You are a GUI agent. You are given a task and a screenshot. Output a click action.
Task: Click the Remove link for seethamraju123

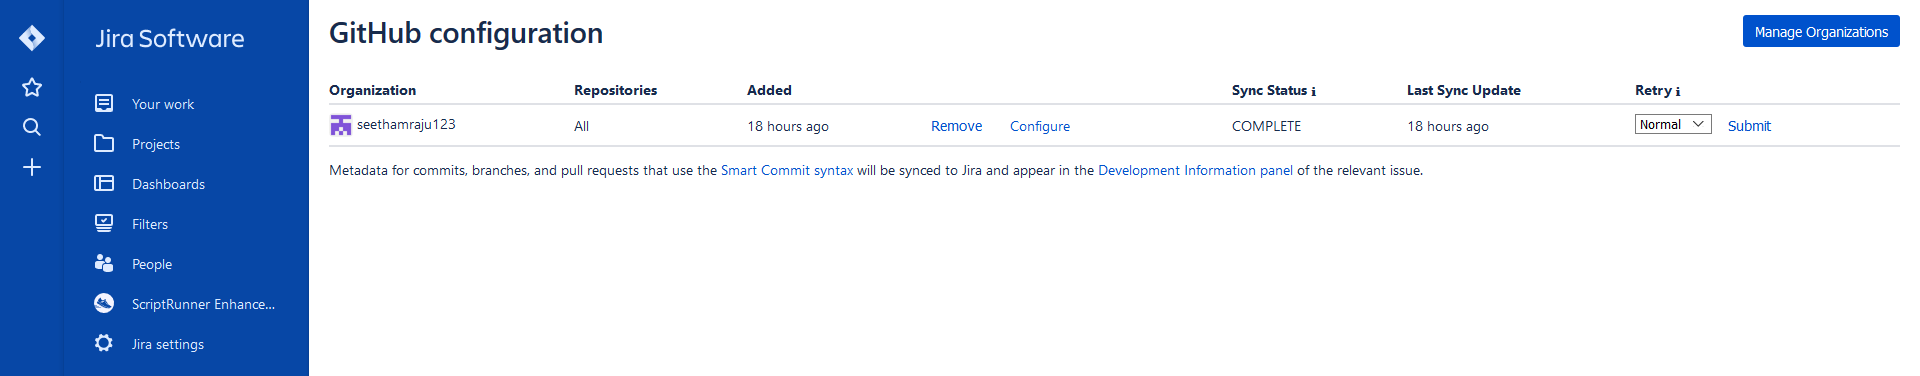(x=956, y=126)
